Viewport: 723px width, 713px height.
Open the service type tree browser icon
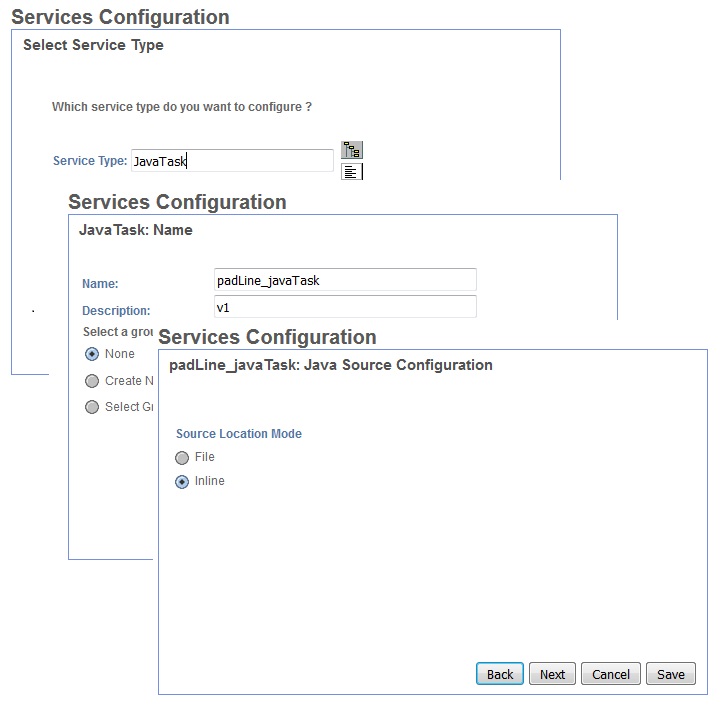click(x=351, y=150)
